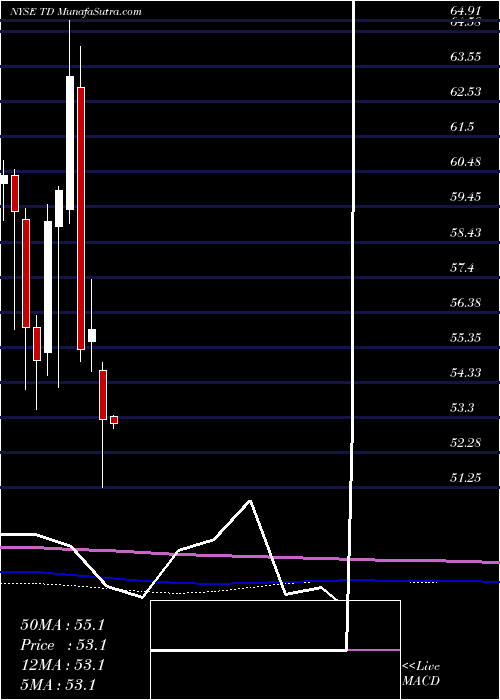Click the 5MA : 53.1 reading
This screenshot has height=700, width=500.
[58, 684]
